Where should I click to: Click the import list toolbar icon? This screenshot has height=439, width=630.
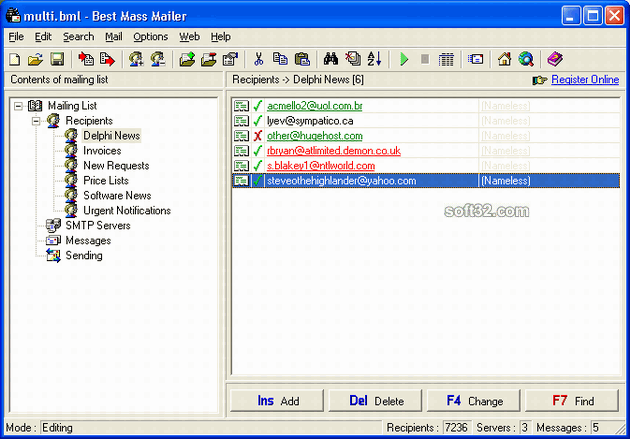86,59
